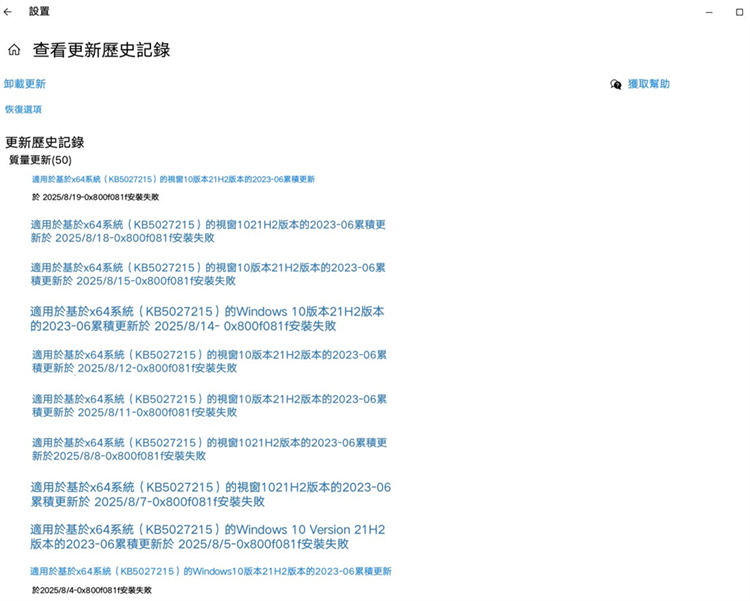Image resolution: width=750 pixels, height=601 pixels.
Task: Open the home icon beside the title
Action: tap(14, 50)
